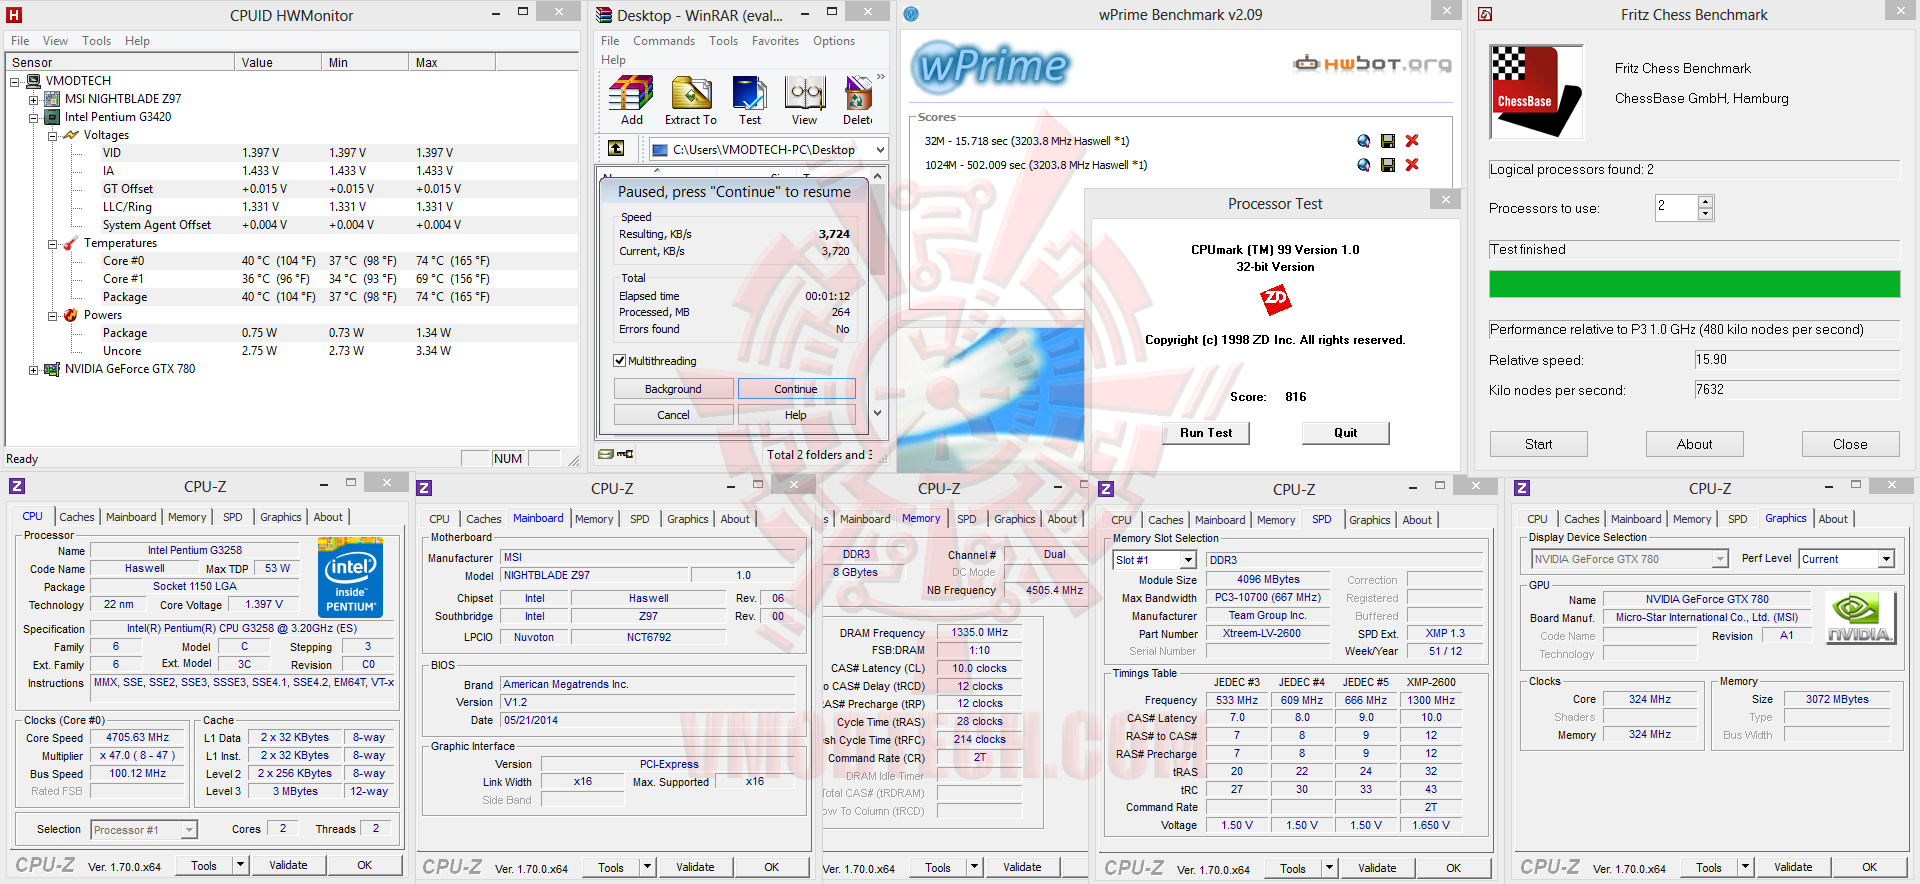Image resolution: width=1920 pixels, height=884 pixels.
Task: Click the Relative speed field showing 15.90
Action: coord(1796,360)
